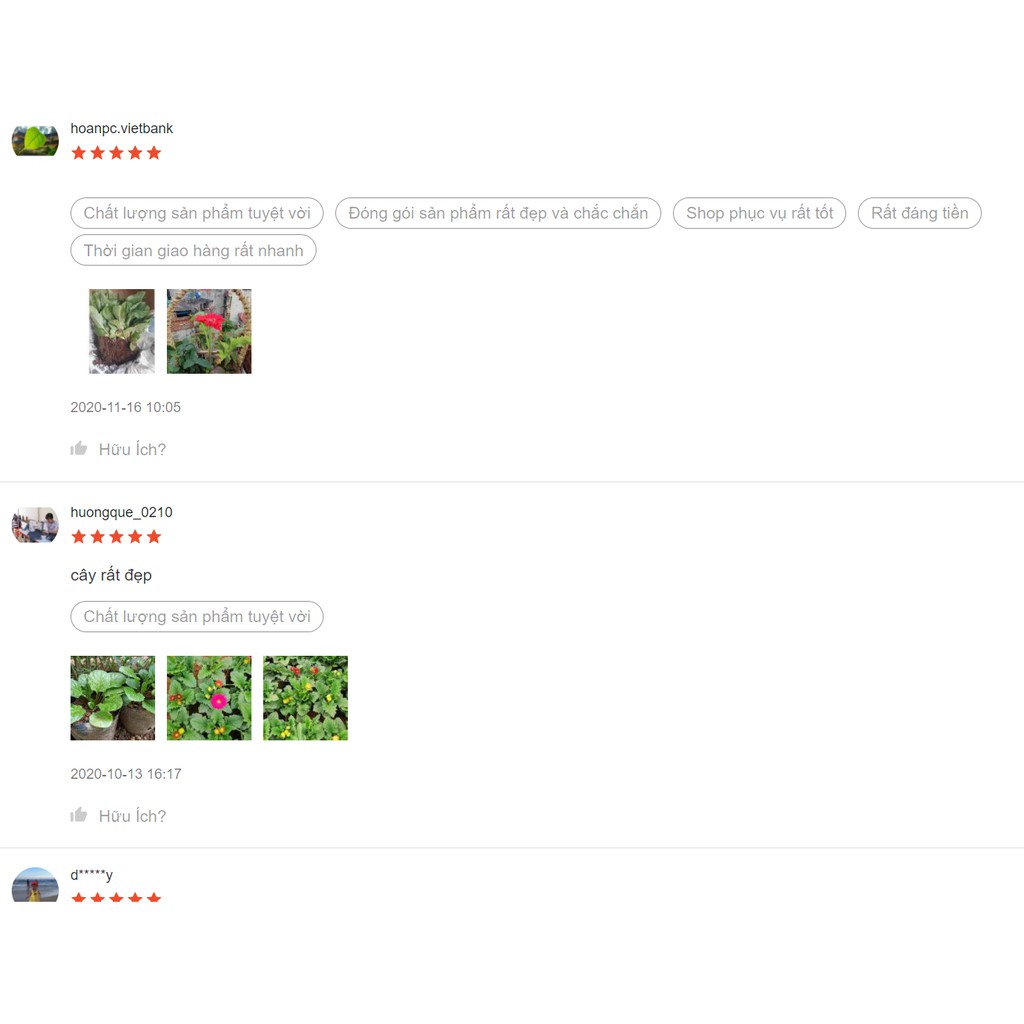Click thumbs-up icon under hoanpc.vietbank review

coord(78,449)
